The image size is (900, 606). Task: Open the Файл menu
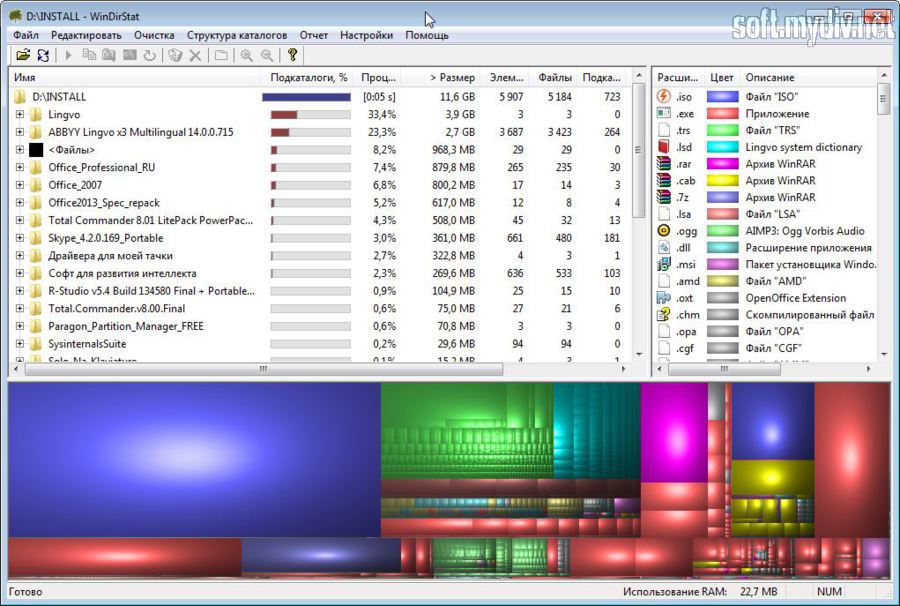(x=26, y=35)
